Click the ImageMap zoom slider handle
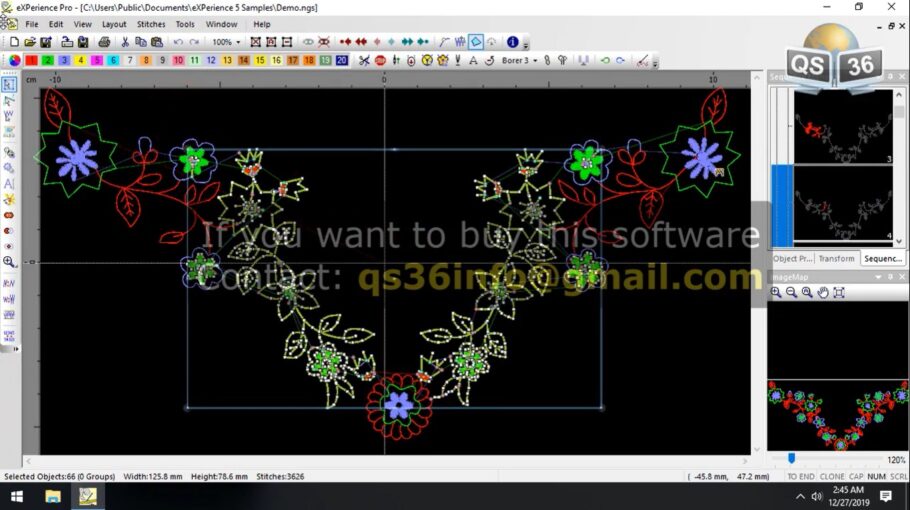Viewport: 910px width, 510px height. 791,459
